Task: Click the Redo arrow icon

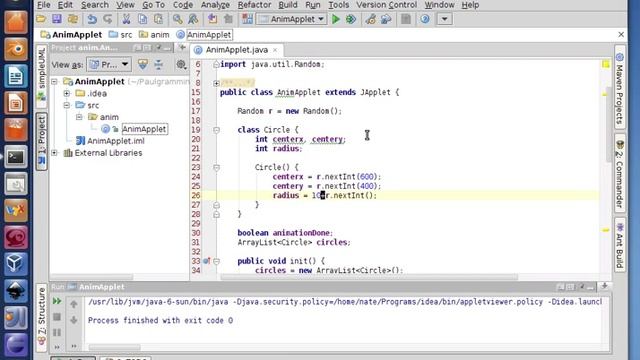Action: click(x=108, y=19)
